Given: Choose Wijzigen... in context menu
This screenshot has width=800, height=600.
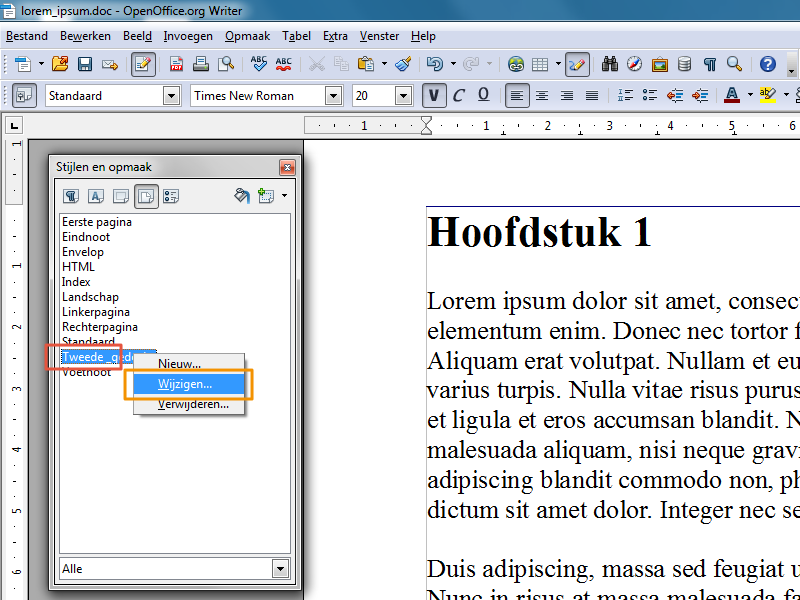Looking at the screenshot, I should click(x=189, y=384).
